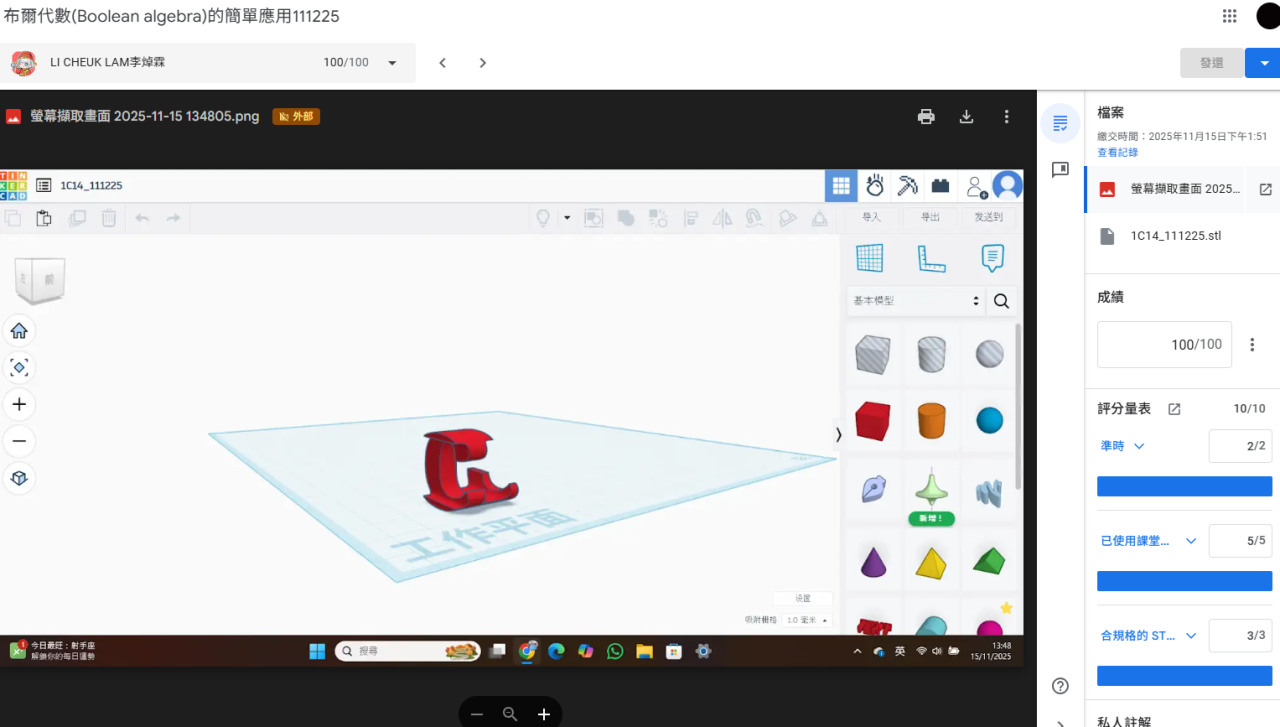This screenshot has height=727, width=1280.
Task: Click the 查看記錄 history link
Action: 1117,153
